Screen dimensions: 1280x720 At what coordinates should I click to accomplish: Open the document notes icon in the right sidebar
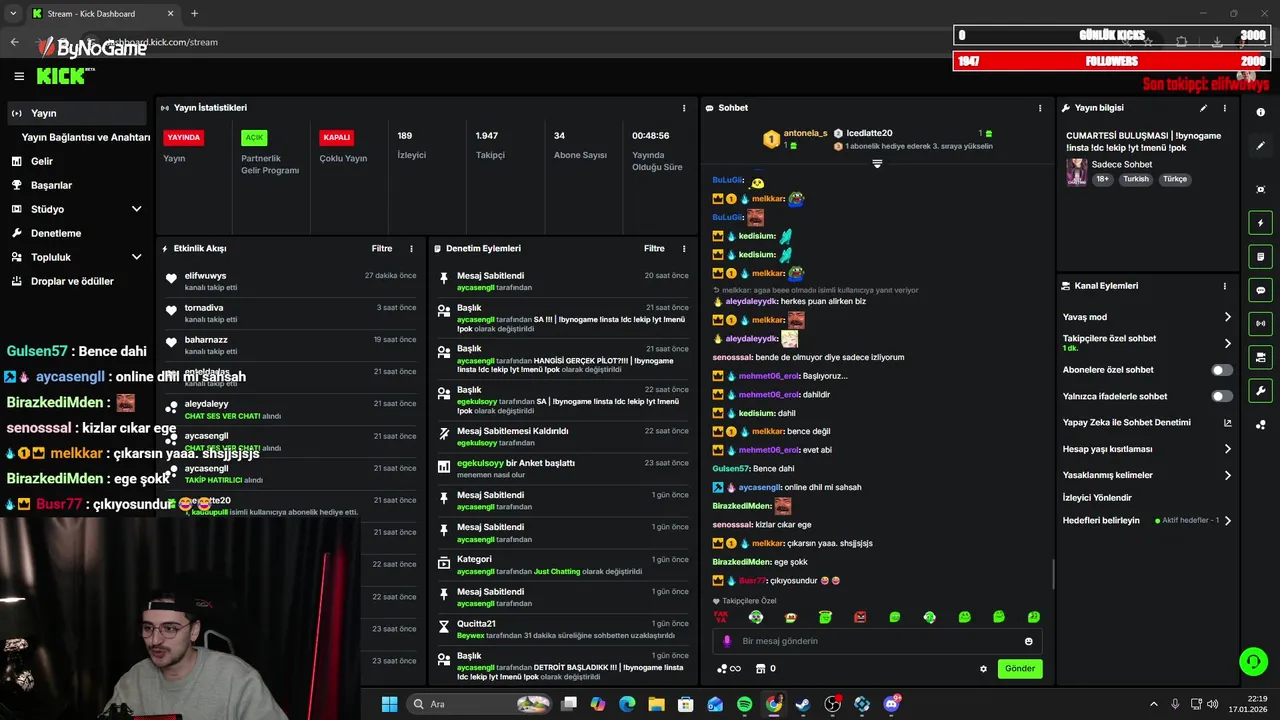coord(1260,257)
